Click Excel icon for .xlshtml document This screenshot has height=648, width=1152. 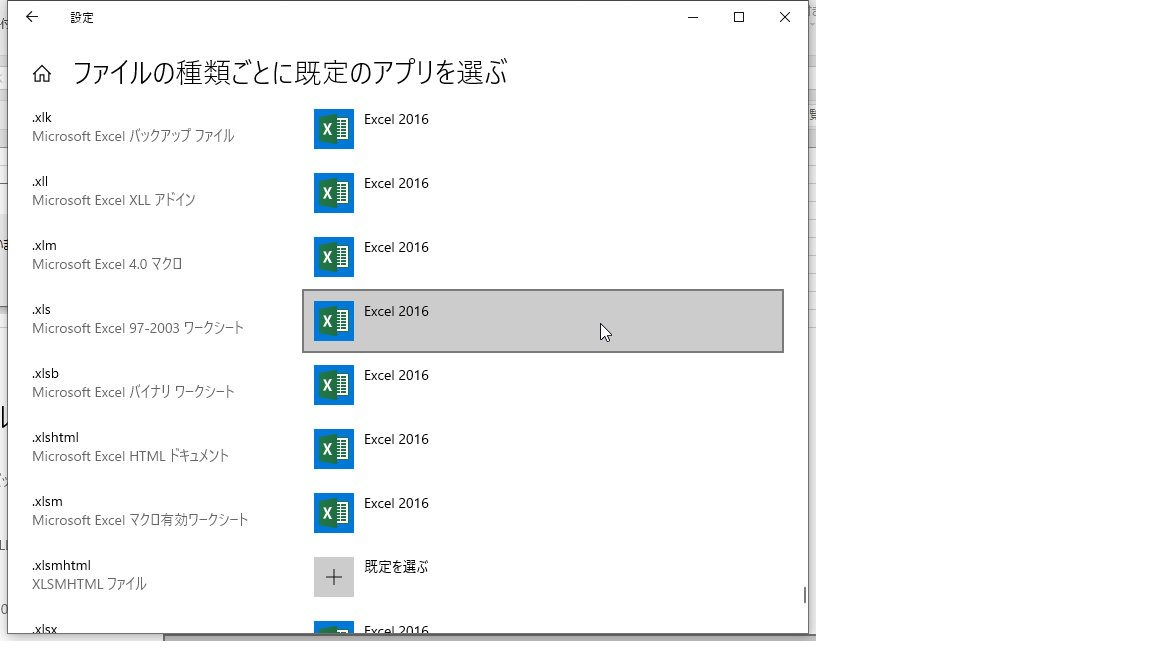[x=334, y=449]
